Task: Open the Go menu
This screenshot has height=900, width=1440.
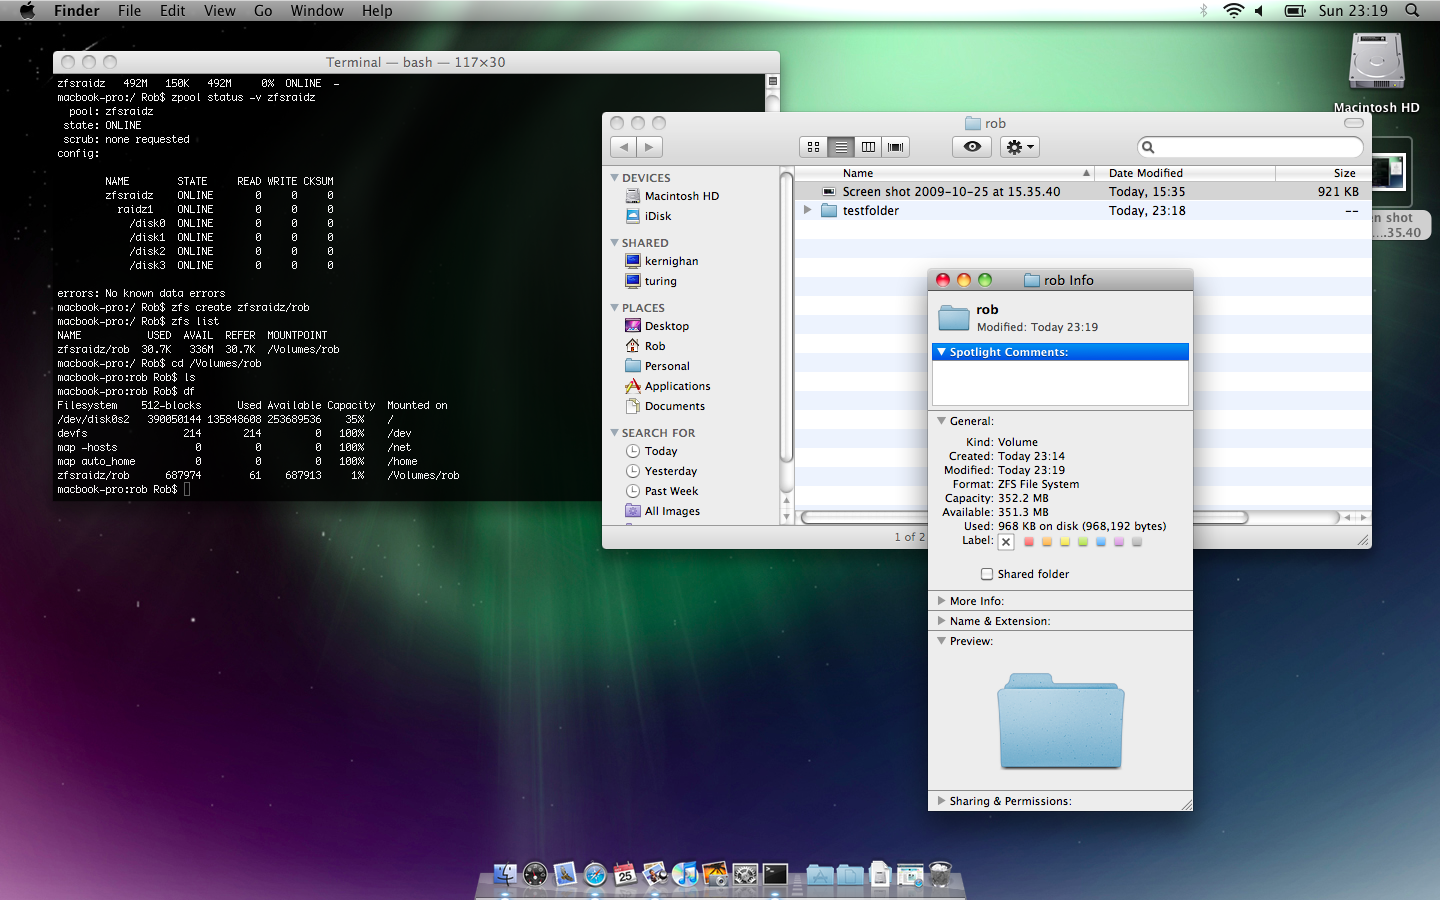Action: coord(263,10)
